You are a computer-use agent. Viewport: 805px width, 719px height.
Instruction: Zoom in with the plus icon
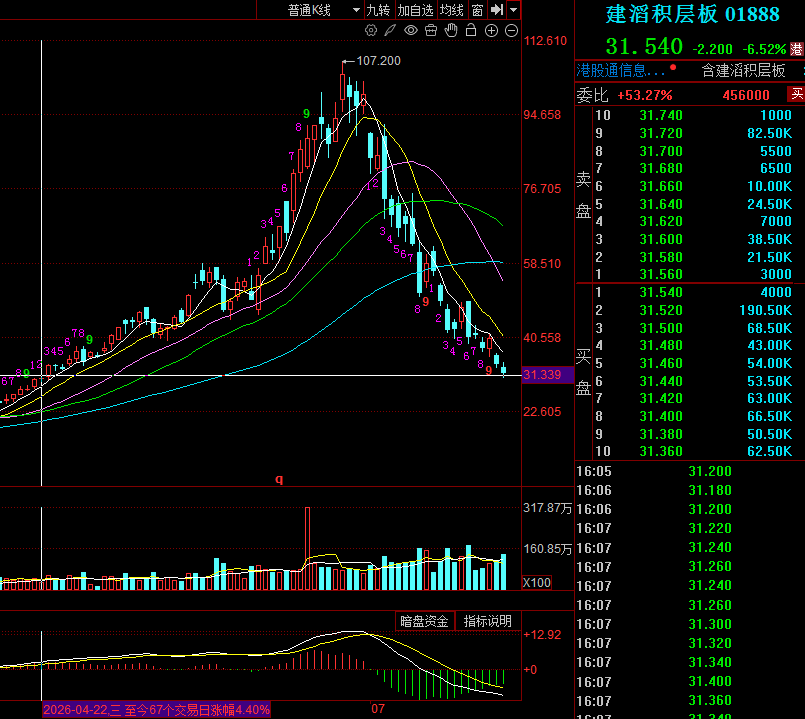pyautogui.click(x=491, y=30)
